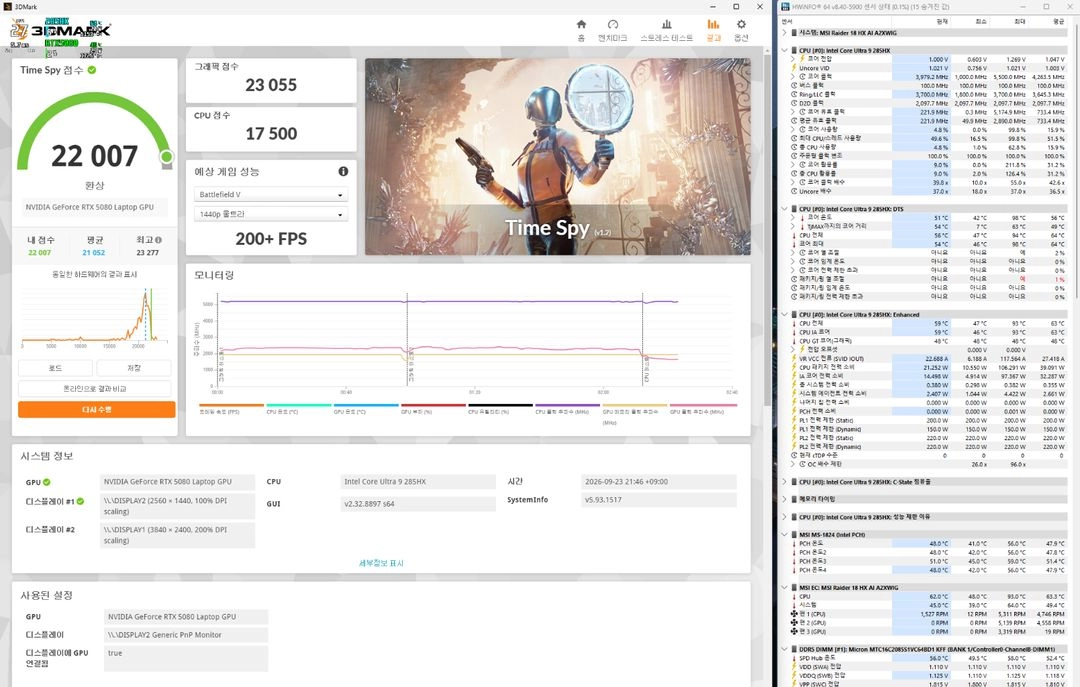Switch to the Results tab in 3DMark
This screenshot has width=1080, height=687.
pyautogui.click(x=713, y=30)
